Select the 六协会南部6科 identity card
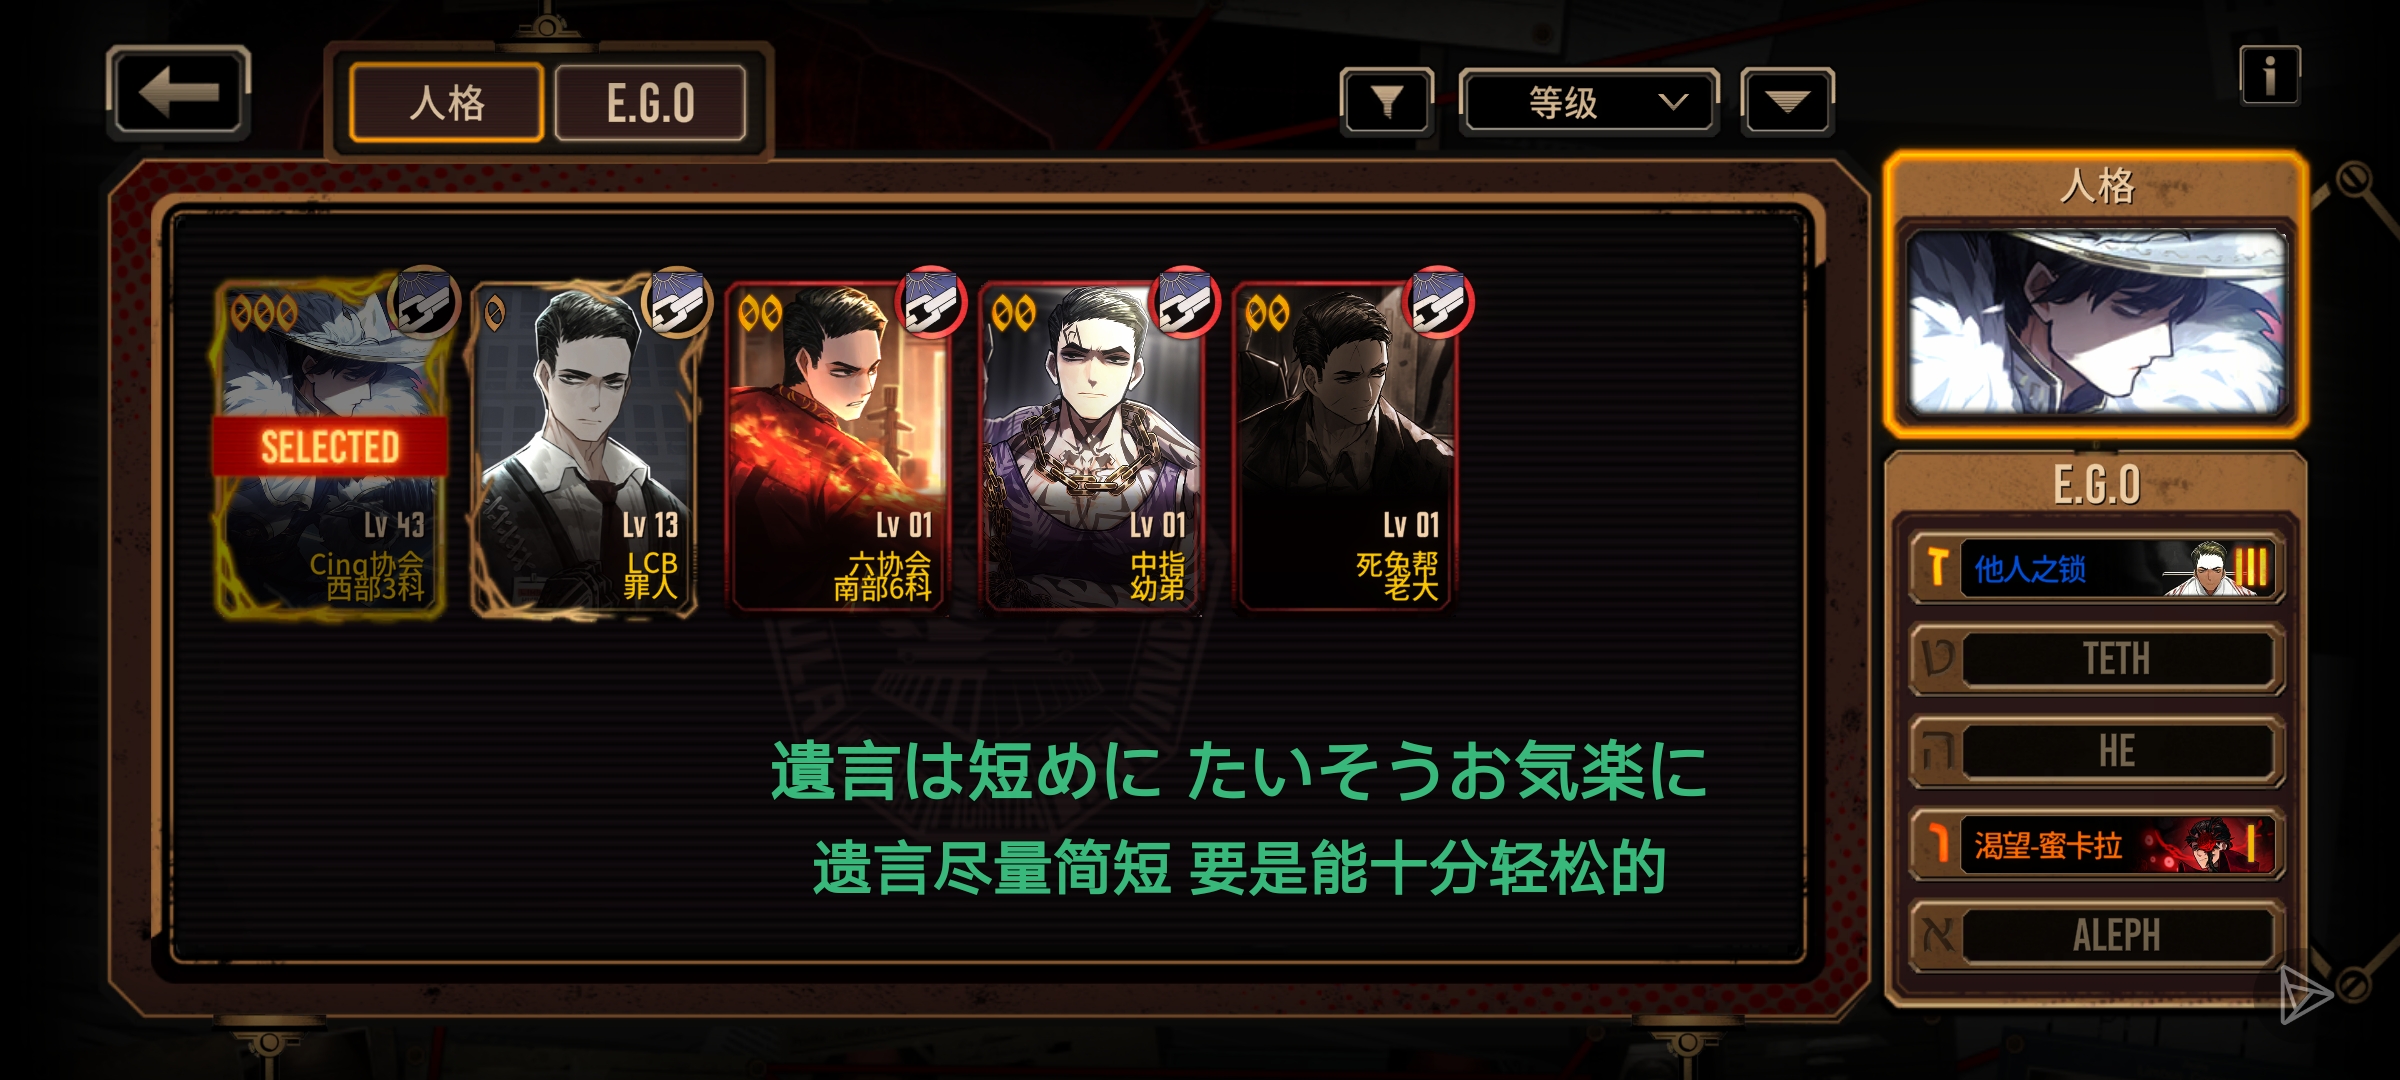The height and width of the screenshot is (1080, 2400). click(x=838, y=447)
